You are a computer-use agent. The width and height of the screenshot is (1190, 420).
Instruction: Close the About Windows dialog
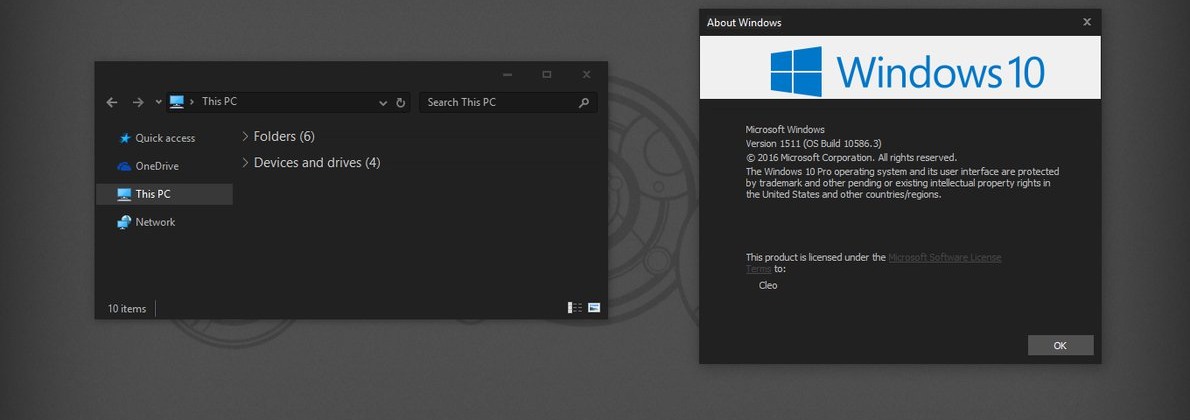[1087, 22]
